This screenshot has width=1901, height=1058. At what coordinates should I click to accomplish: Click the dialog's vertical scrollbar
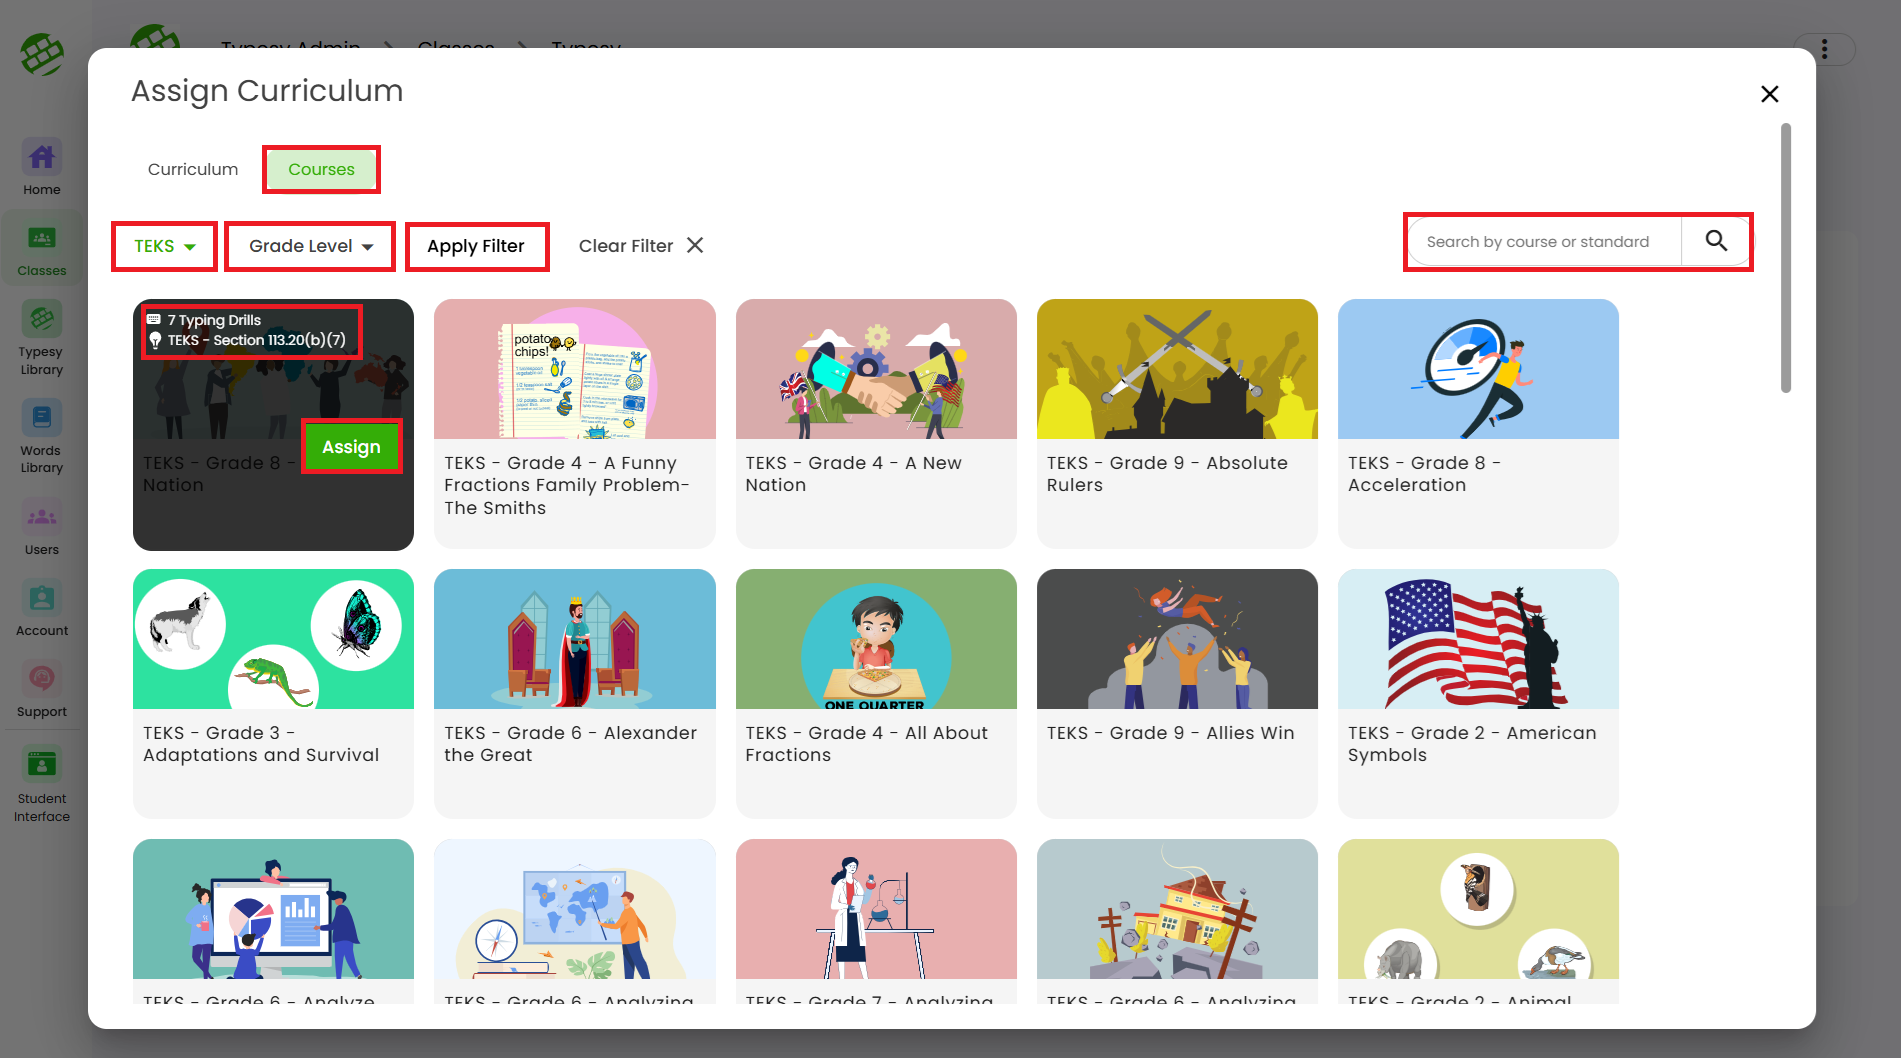[1786, 258]
